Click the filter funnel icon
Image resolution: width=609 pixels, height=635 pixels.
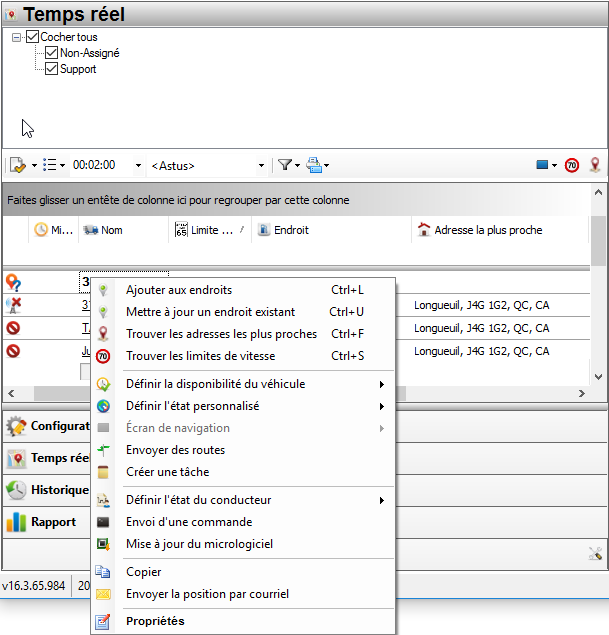[x=284, y=165]
